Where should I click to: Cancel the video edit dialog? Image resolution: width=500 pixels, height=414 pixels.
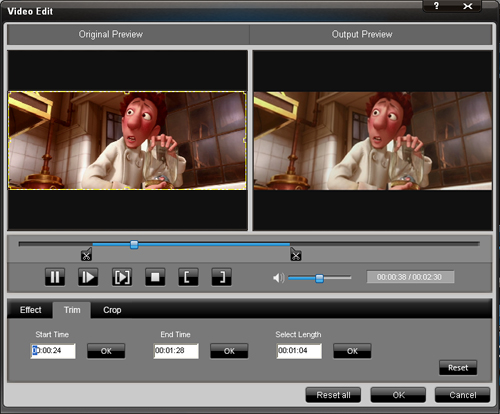coord(463,395)
